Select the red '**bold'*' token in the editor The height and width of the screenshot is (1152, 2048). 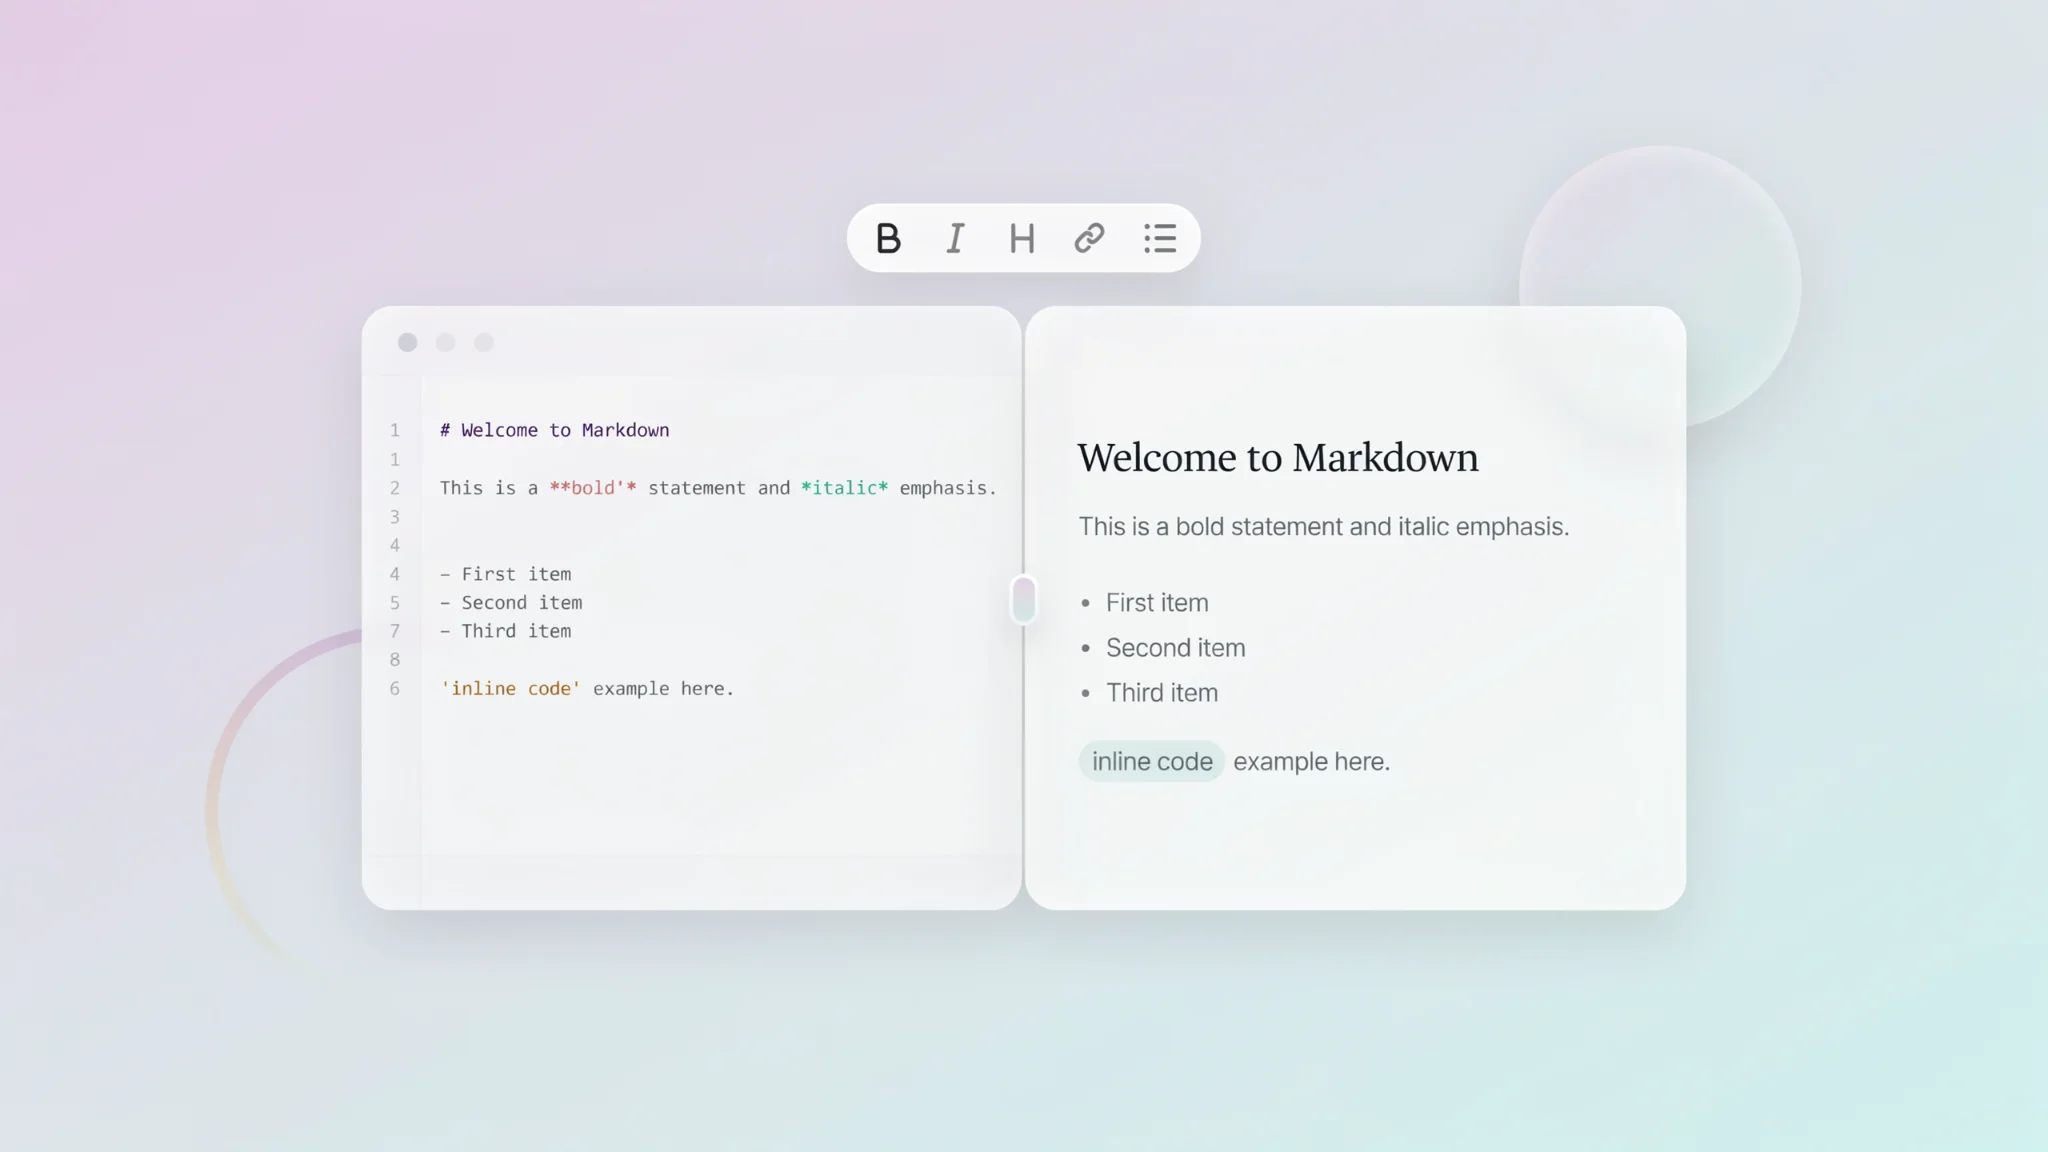593,488
